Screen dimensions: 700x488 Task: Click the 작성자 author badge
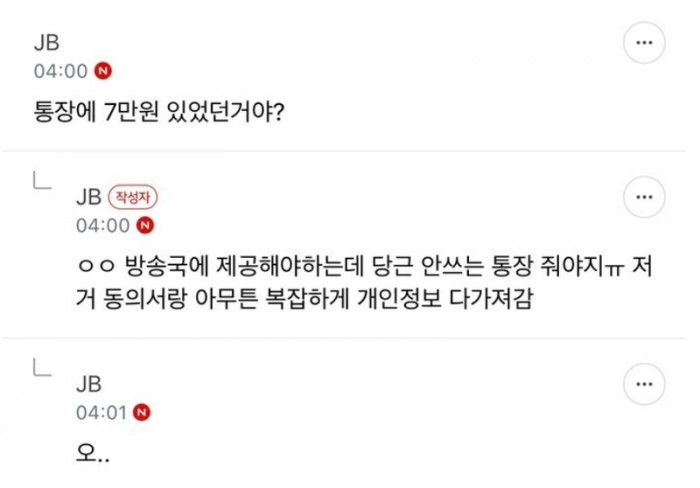coord(133,197)
